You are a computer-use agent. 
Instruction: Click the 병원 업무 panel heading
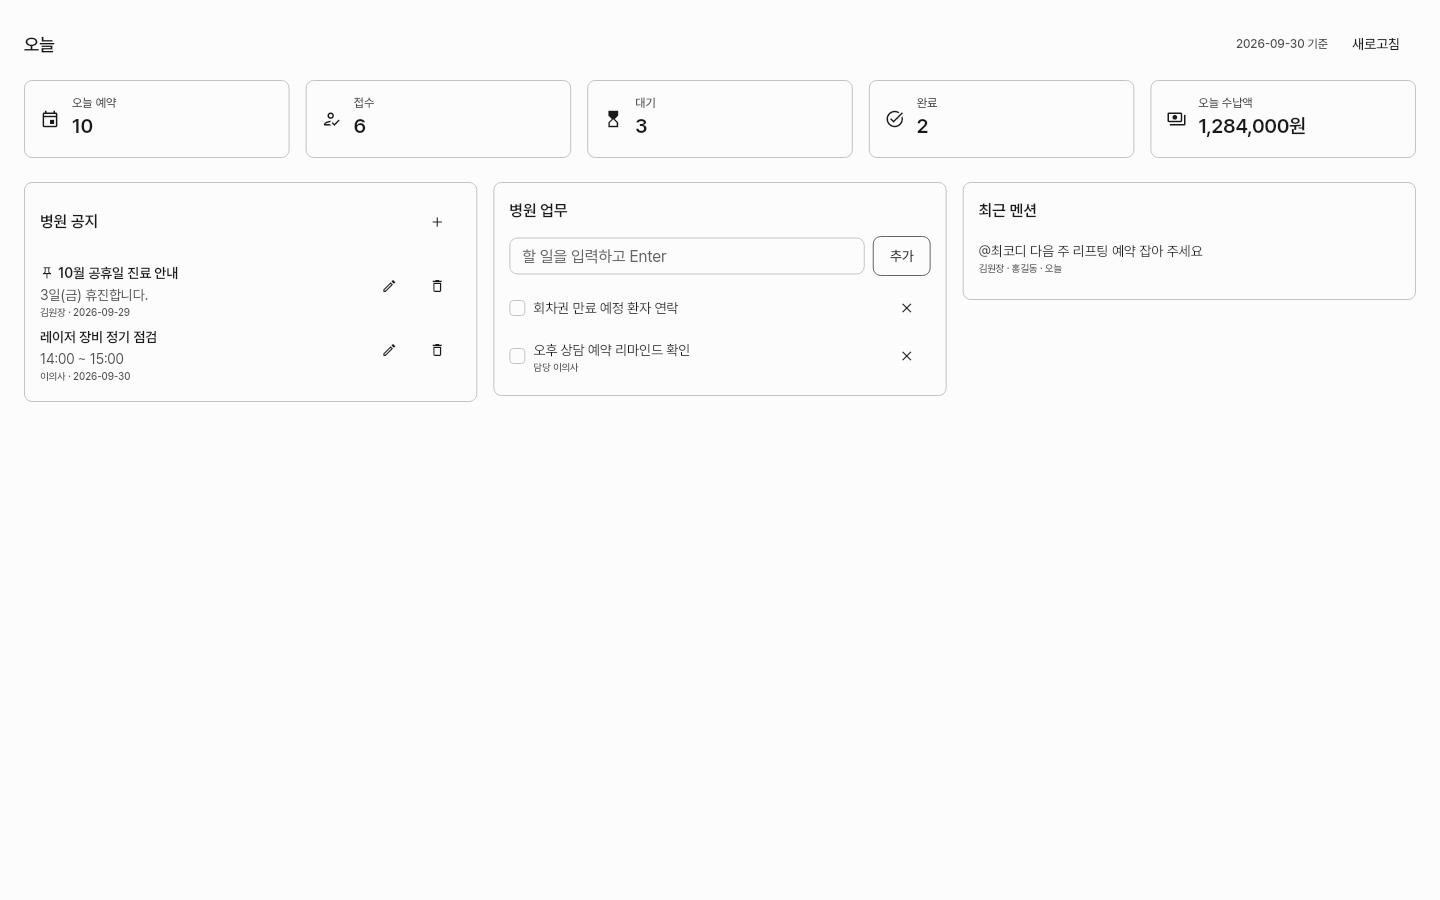click(x=538, y=210)
